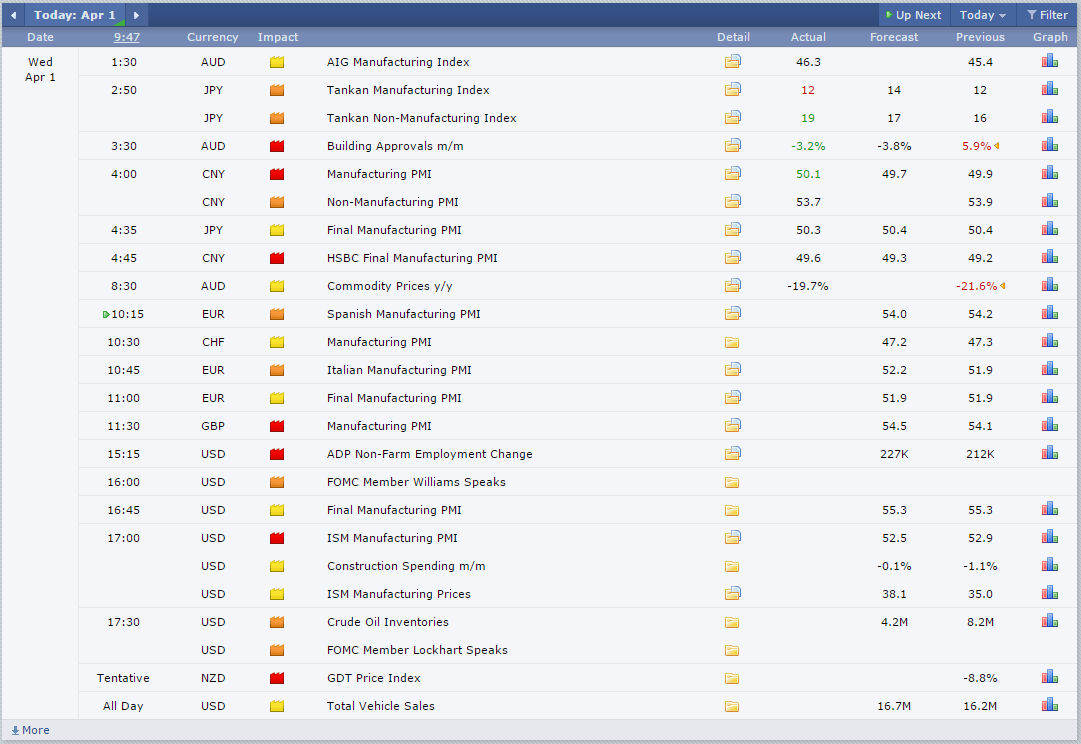Select Spanish Manufacturing PMI event
Viewport: 1081px width, 744px height.
click(404, 314)
